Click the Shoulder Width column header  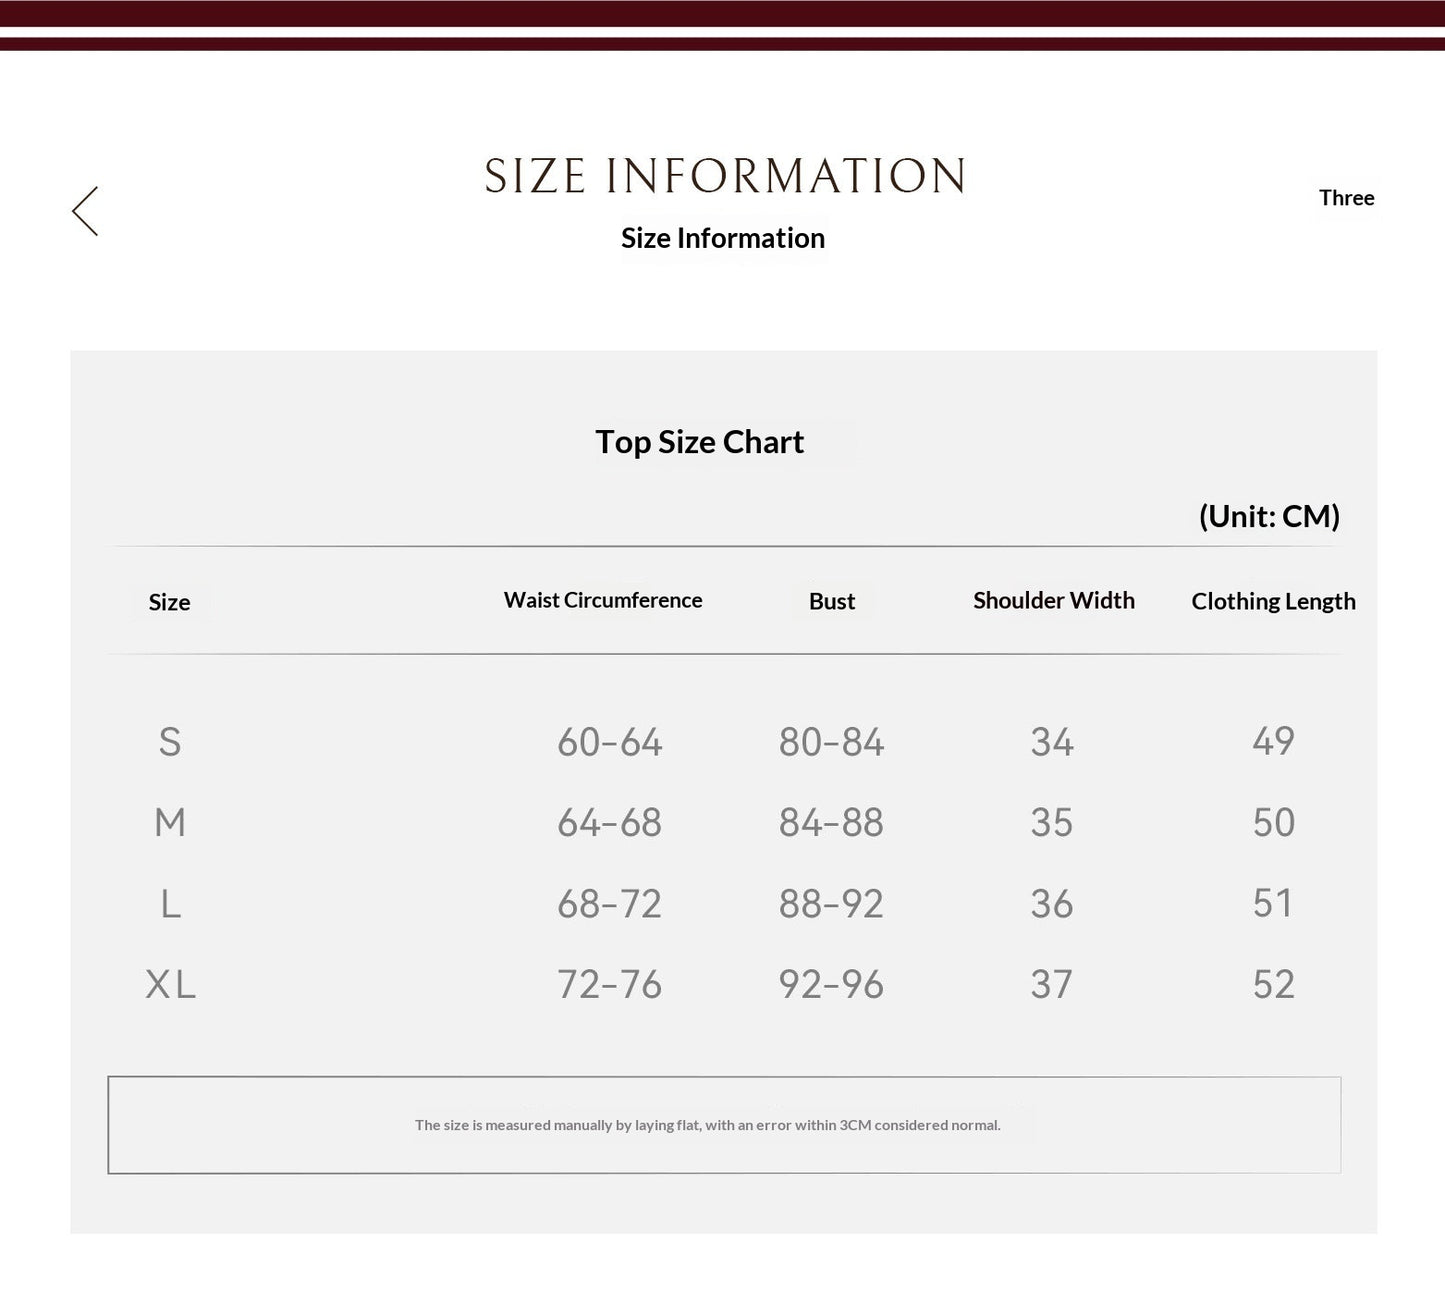coord(1054,600)
